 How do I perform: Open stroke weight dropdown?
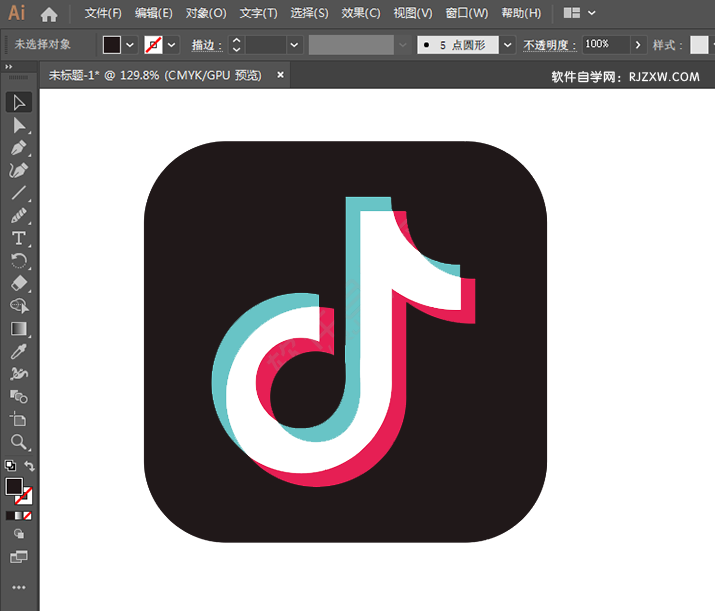pos(294,45)
